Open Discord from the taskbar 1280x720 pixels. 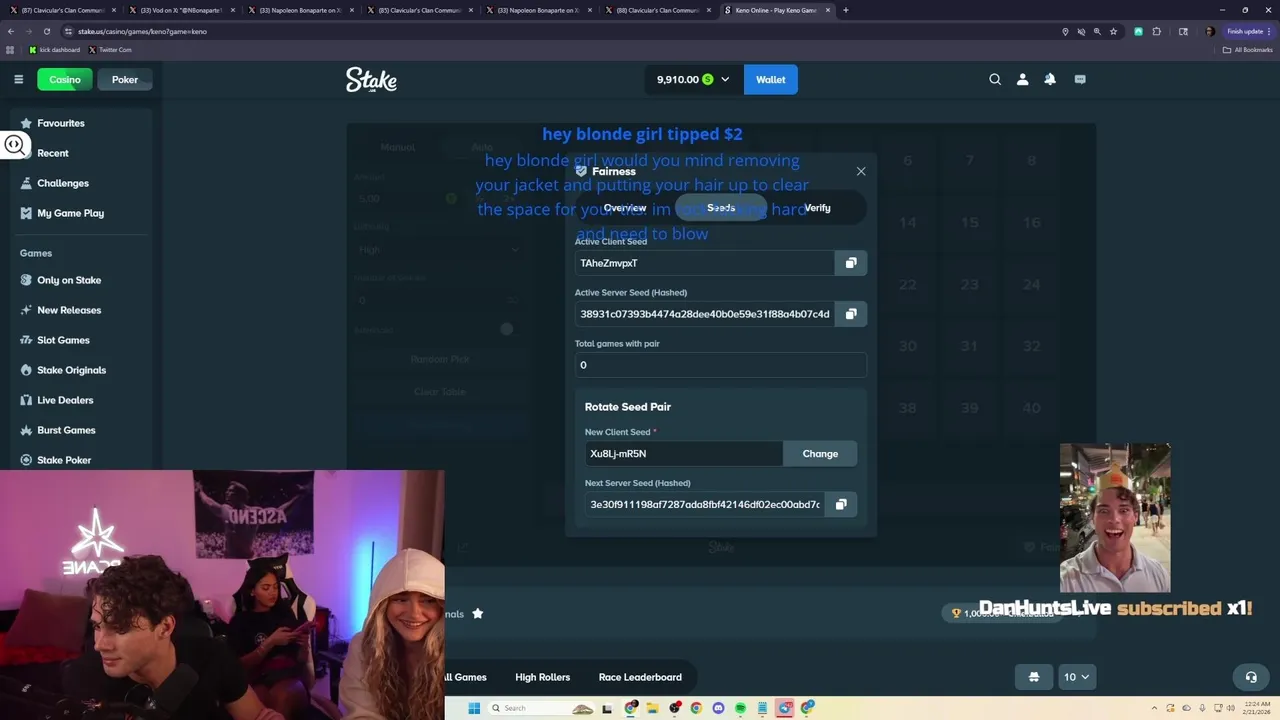718,708
